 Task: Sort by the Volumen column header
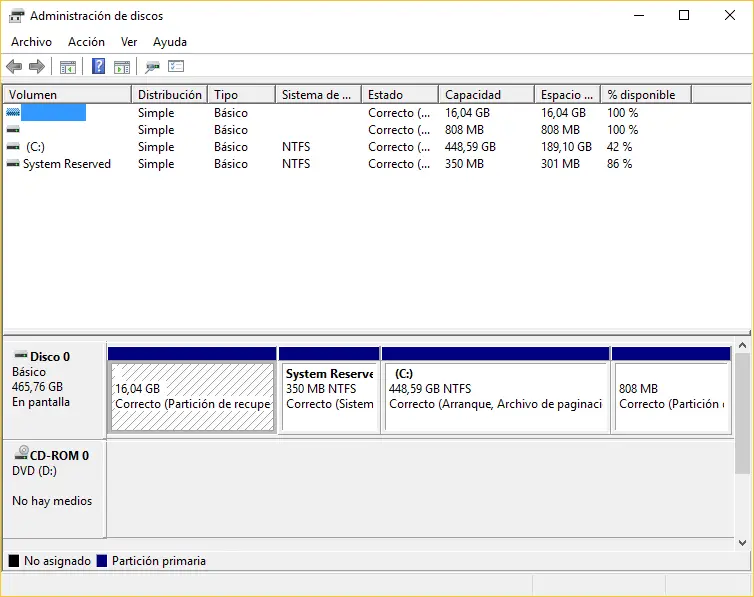coord(67,95)
